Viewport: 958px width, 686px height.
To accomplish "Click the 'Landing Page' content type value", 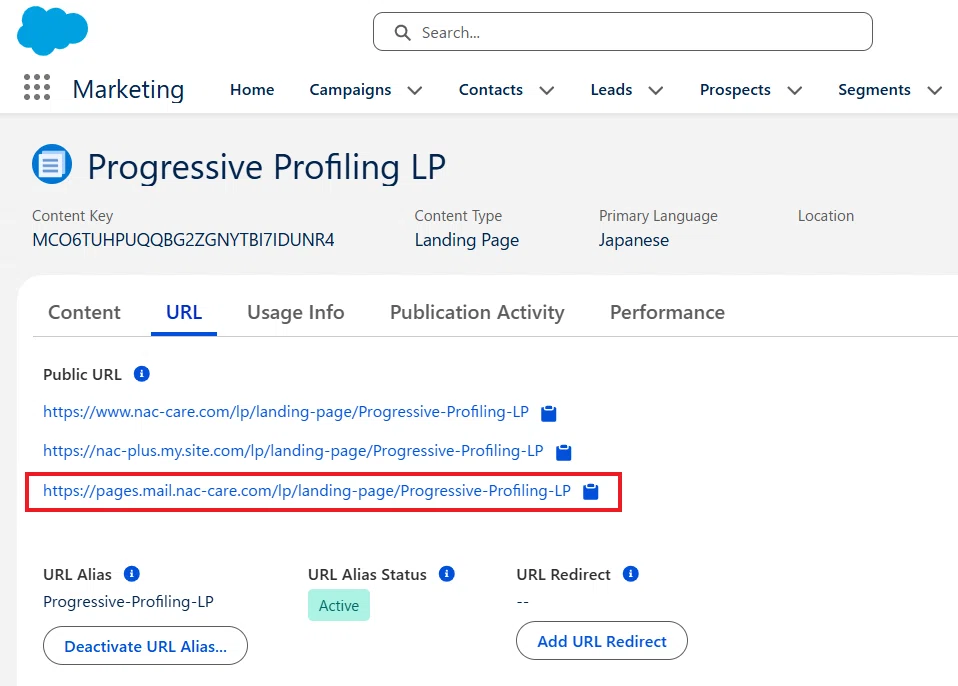I will tap(467, 240).
